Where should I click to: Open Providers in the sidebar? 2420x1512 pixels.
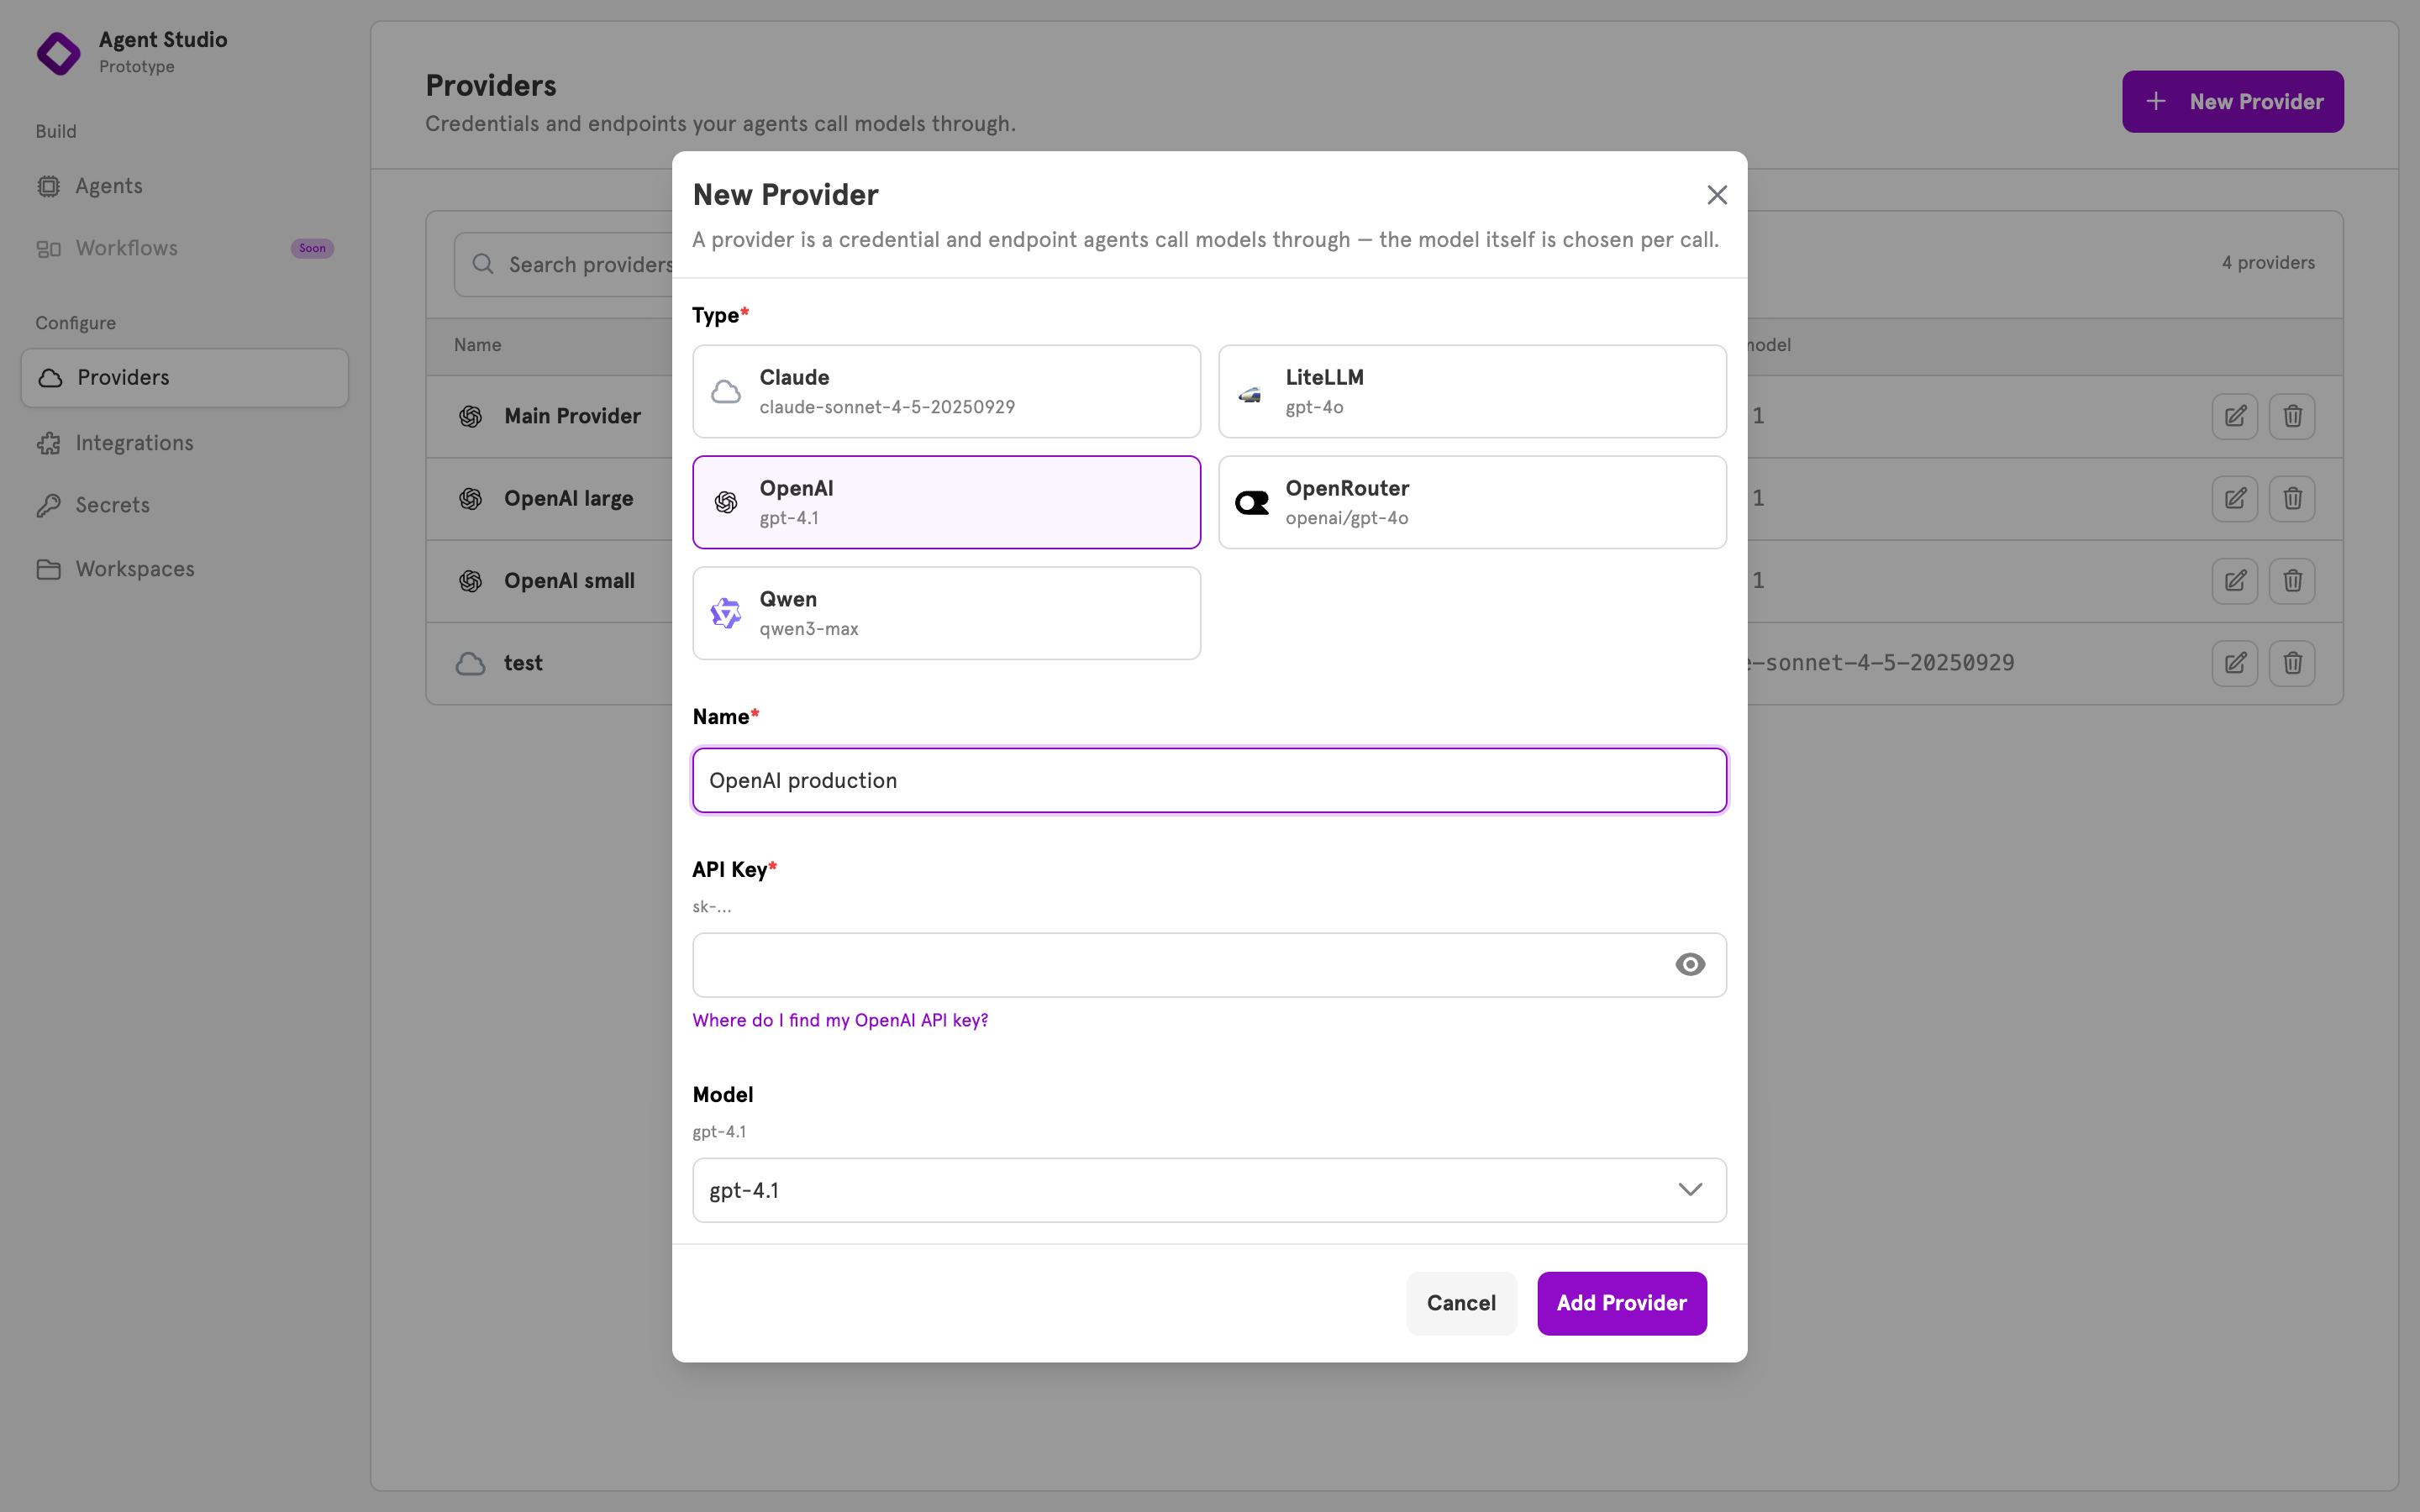click(x=185, y=378)
